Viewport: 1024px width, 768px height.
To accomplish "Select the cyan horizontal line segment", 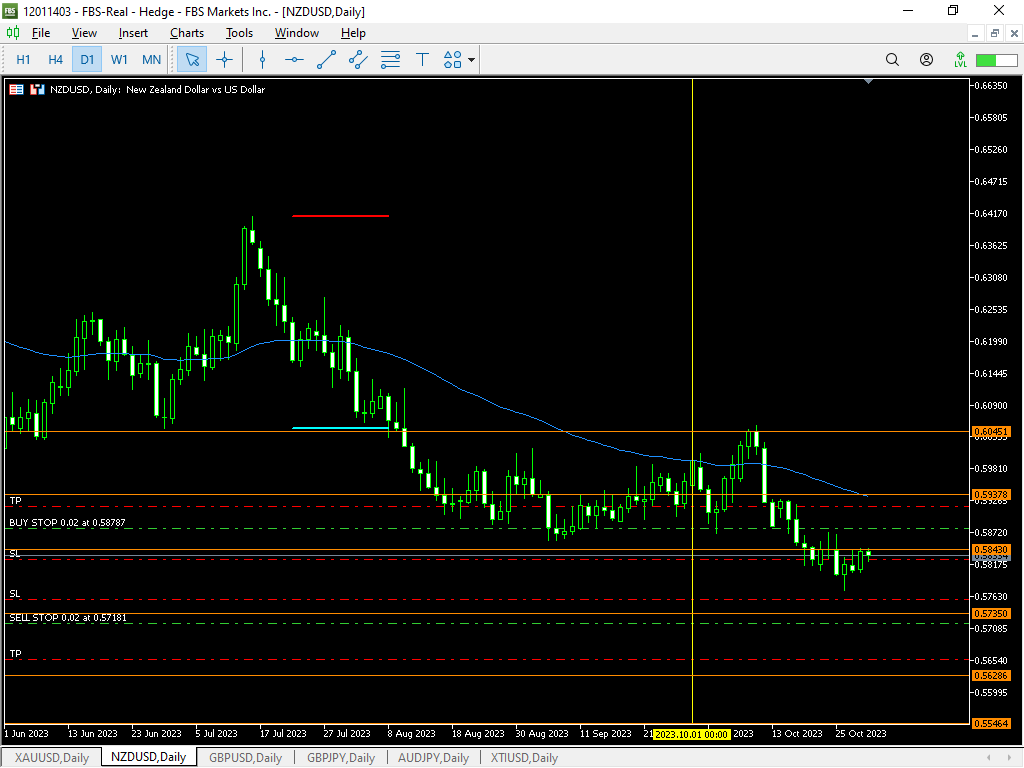I will coord(340,428).
